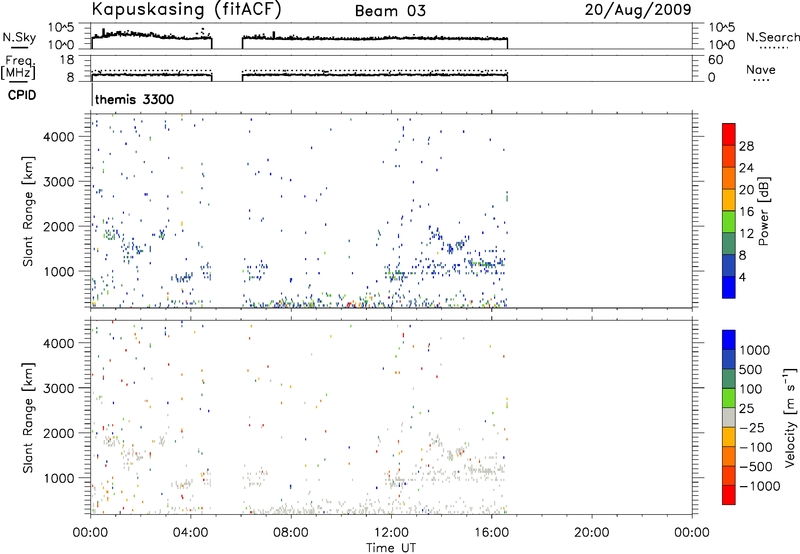The height and width of the screenshot is (554, 800).
Task: Click '2000' tick in the velocity panel
Action: (59, 433)
